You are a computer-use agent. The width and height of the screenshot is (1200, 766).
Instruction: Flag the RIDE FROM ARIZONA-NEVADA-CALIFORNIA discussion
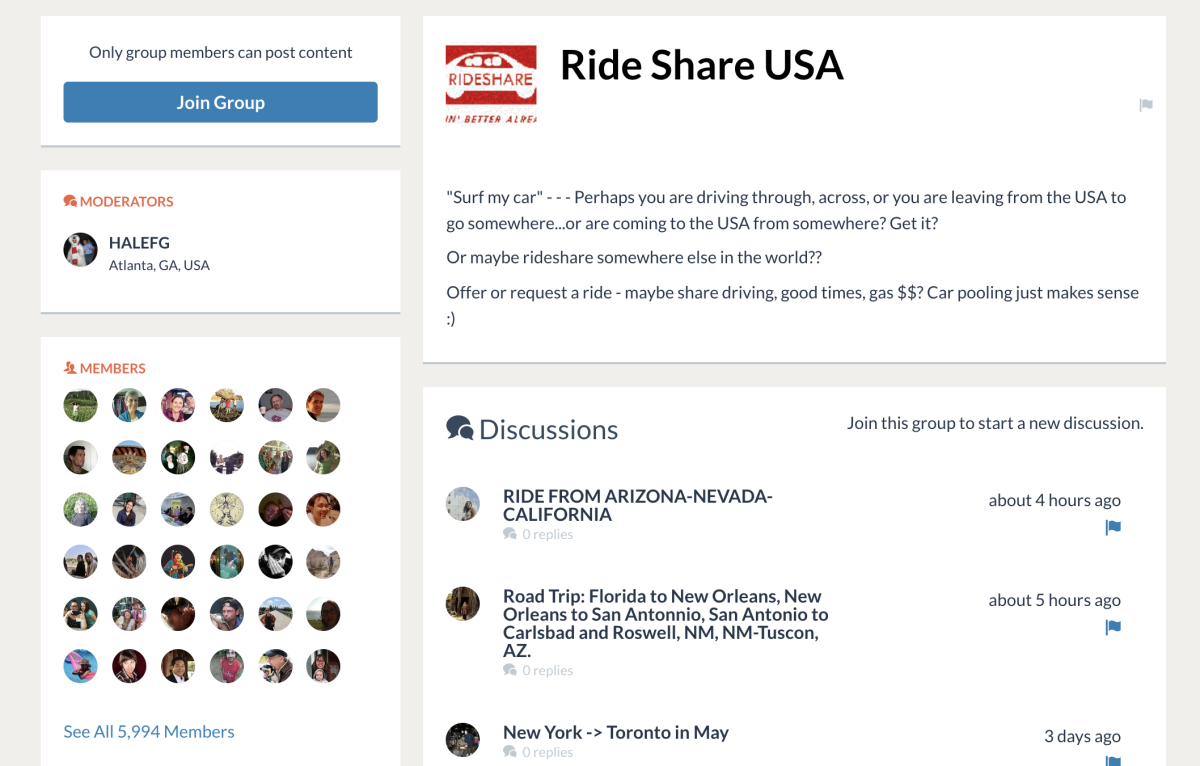(x=1112, y=528)
